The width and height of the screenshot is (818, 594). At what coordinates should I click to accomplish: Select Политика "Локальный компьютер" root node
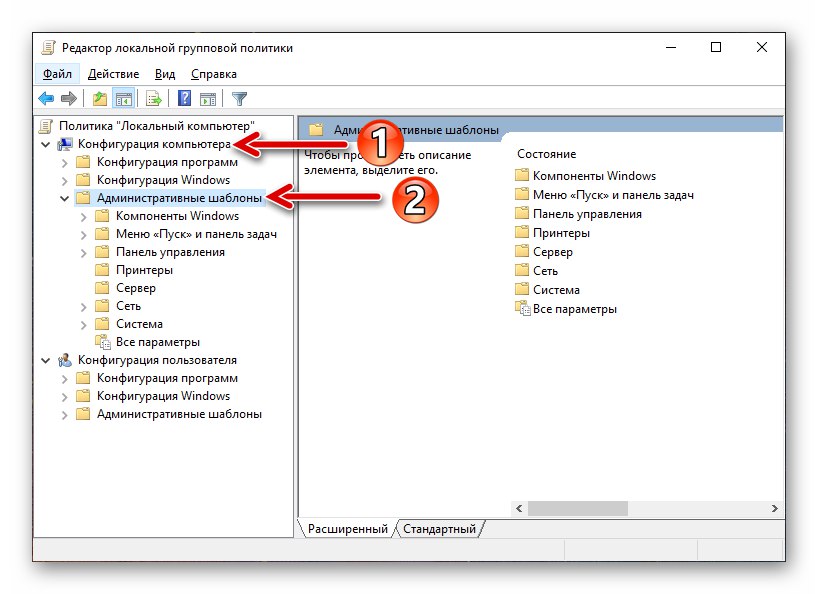(157, 126)
